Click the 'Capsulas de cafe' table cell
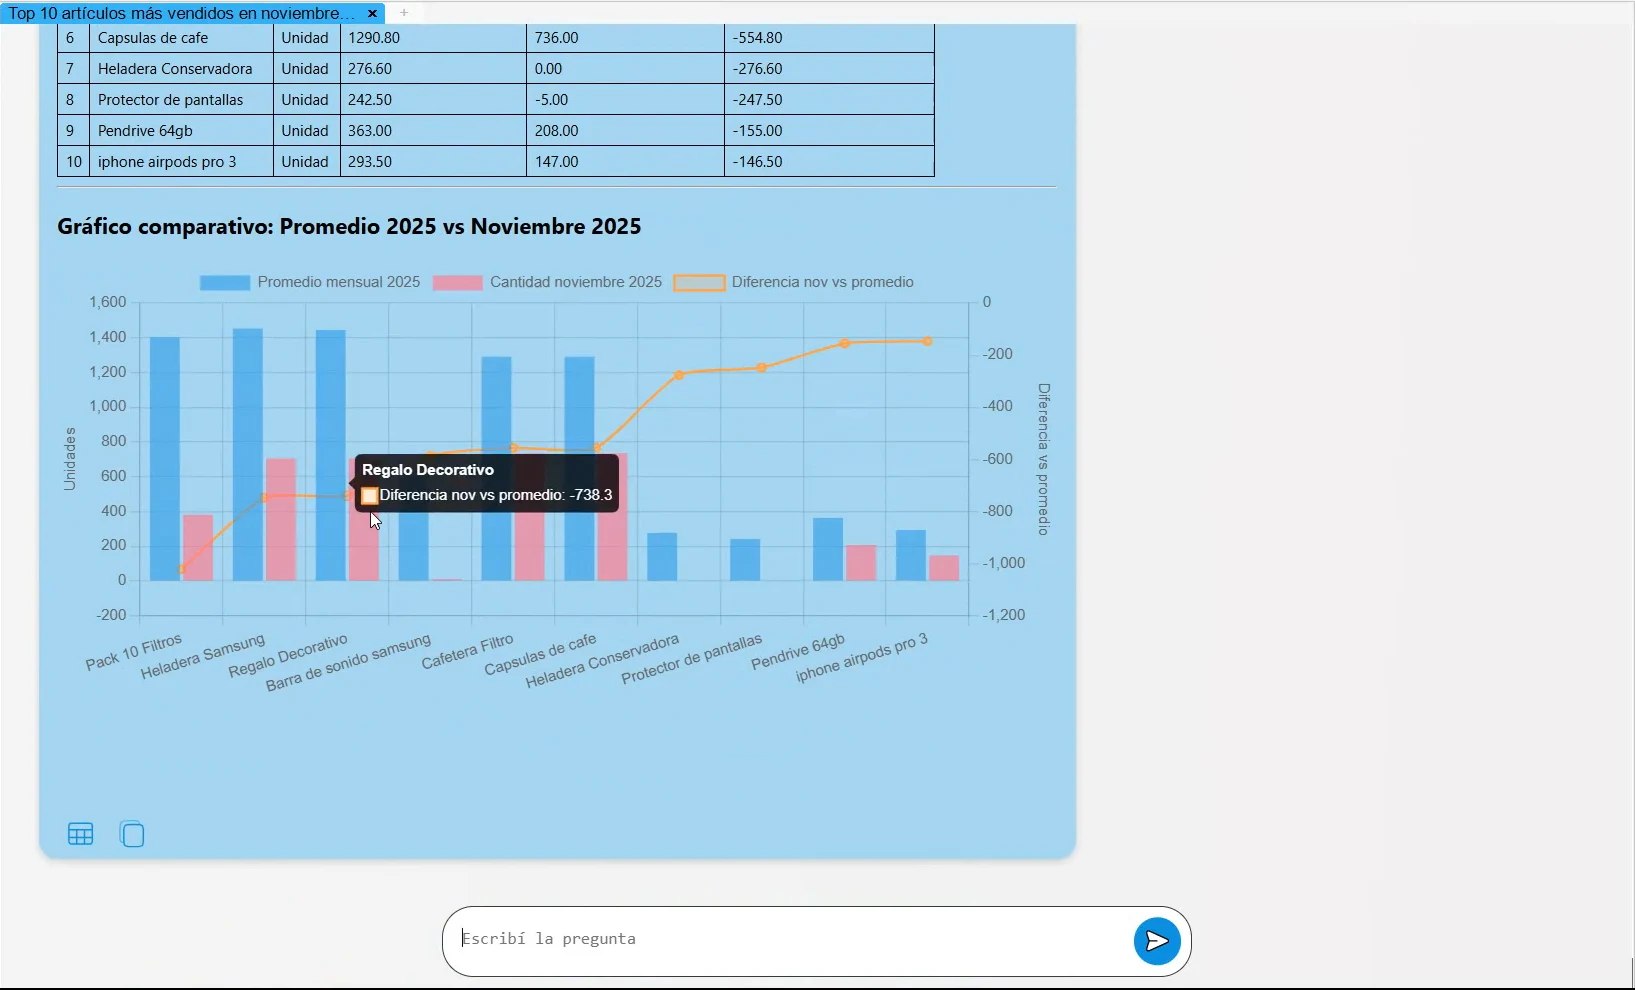1635x990 pixels. pos(181,38)
